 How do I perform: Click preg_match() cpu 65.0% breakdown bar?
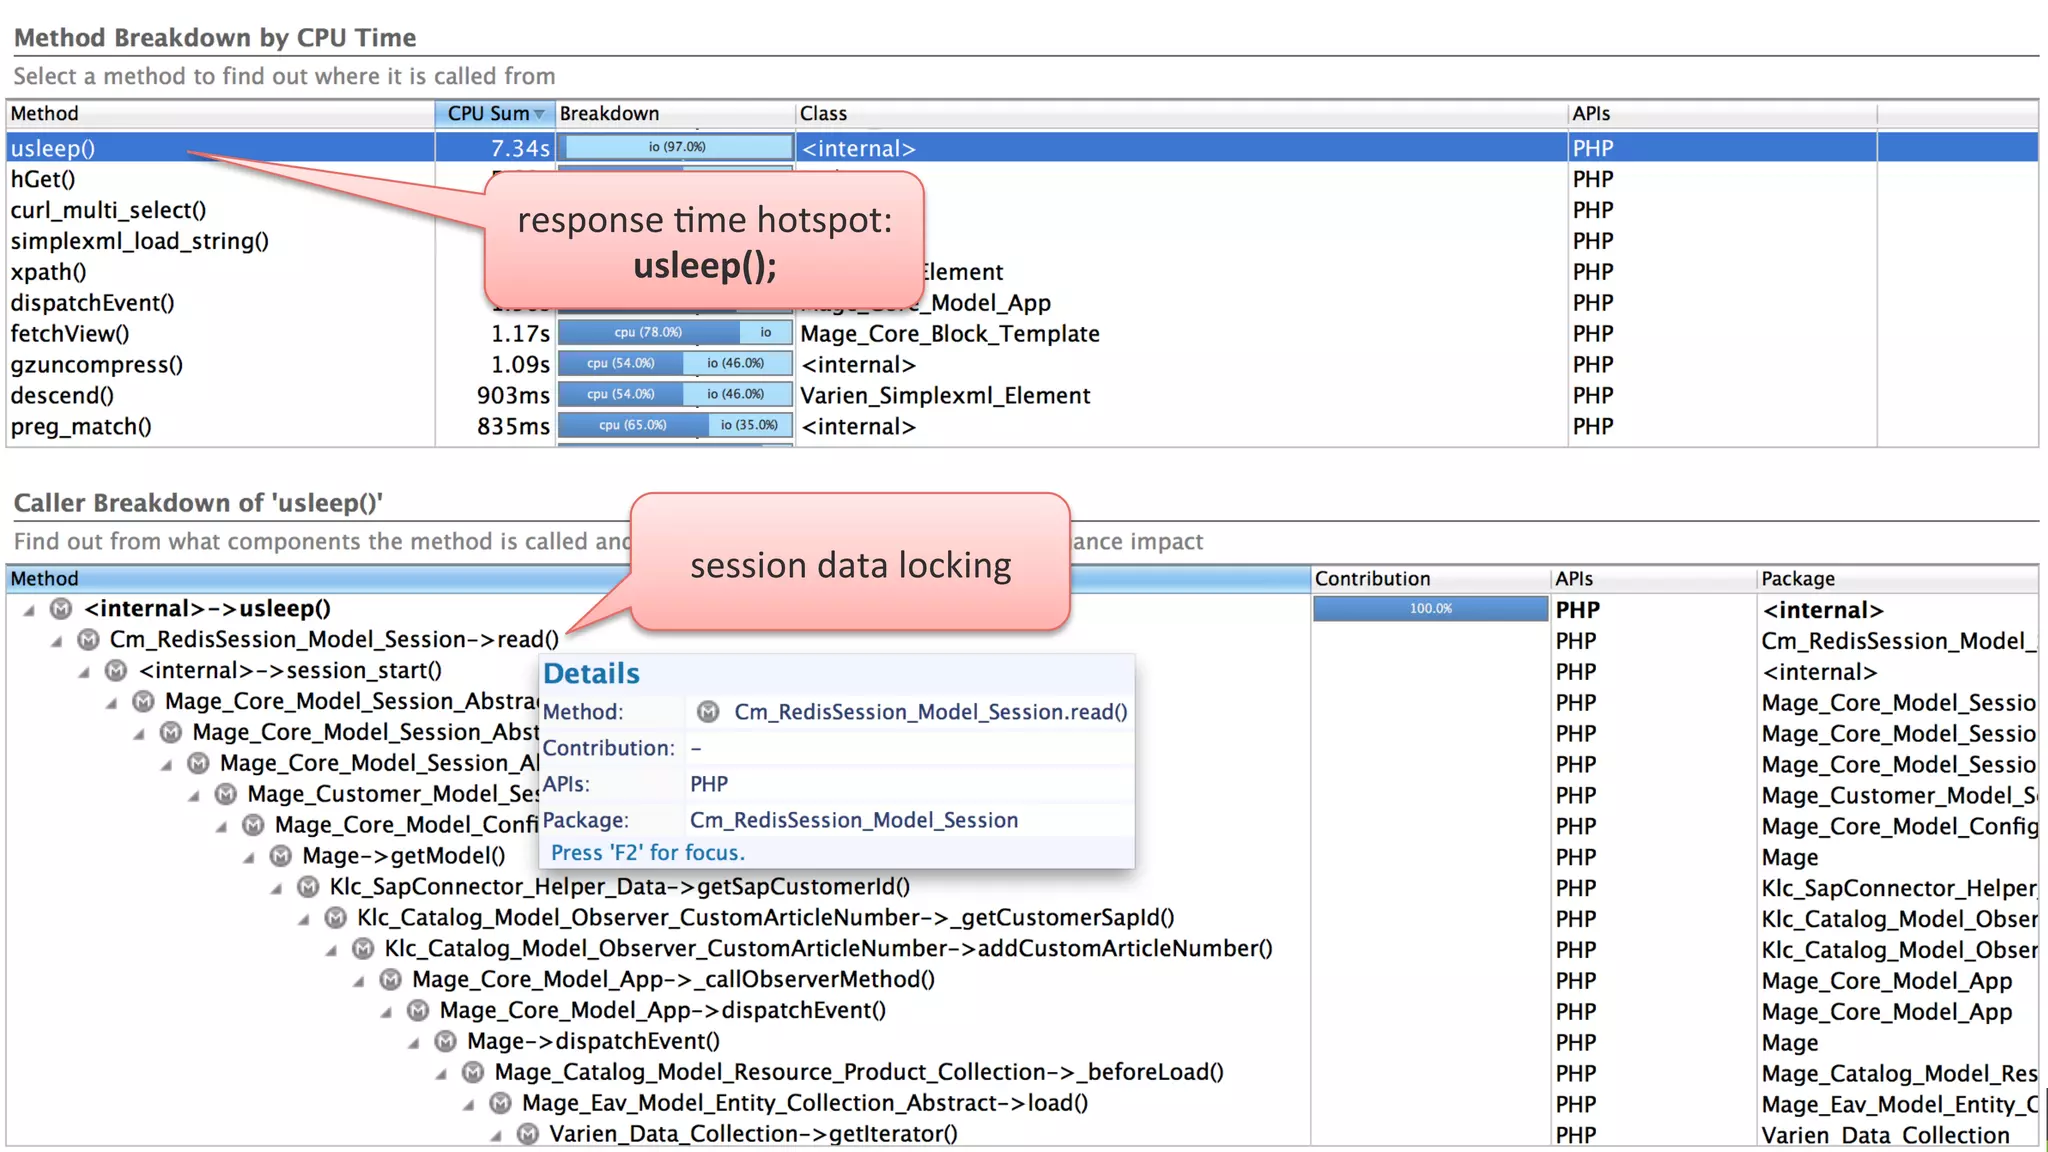633,426
